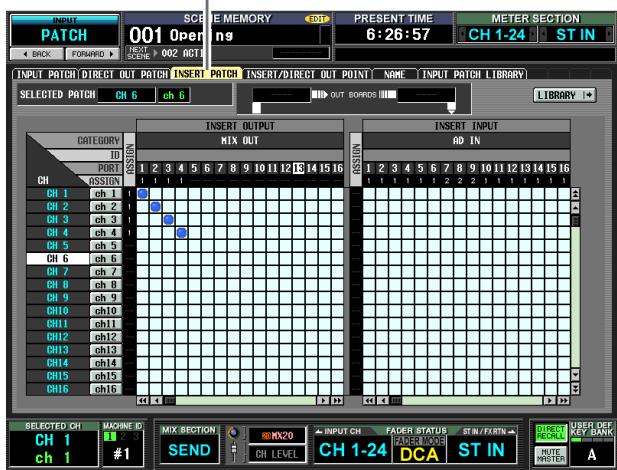Click the BACK navigation button
The width and height of the screenshot is (617, 470).
click(x=37, y=54)
